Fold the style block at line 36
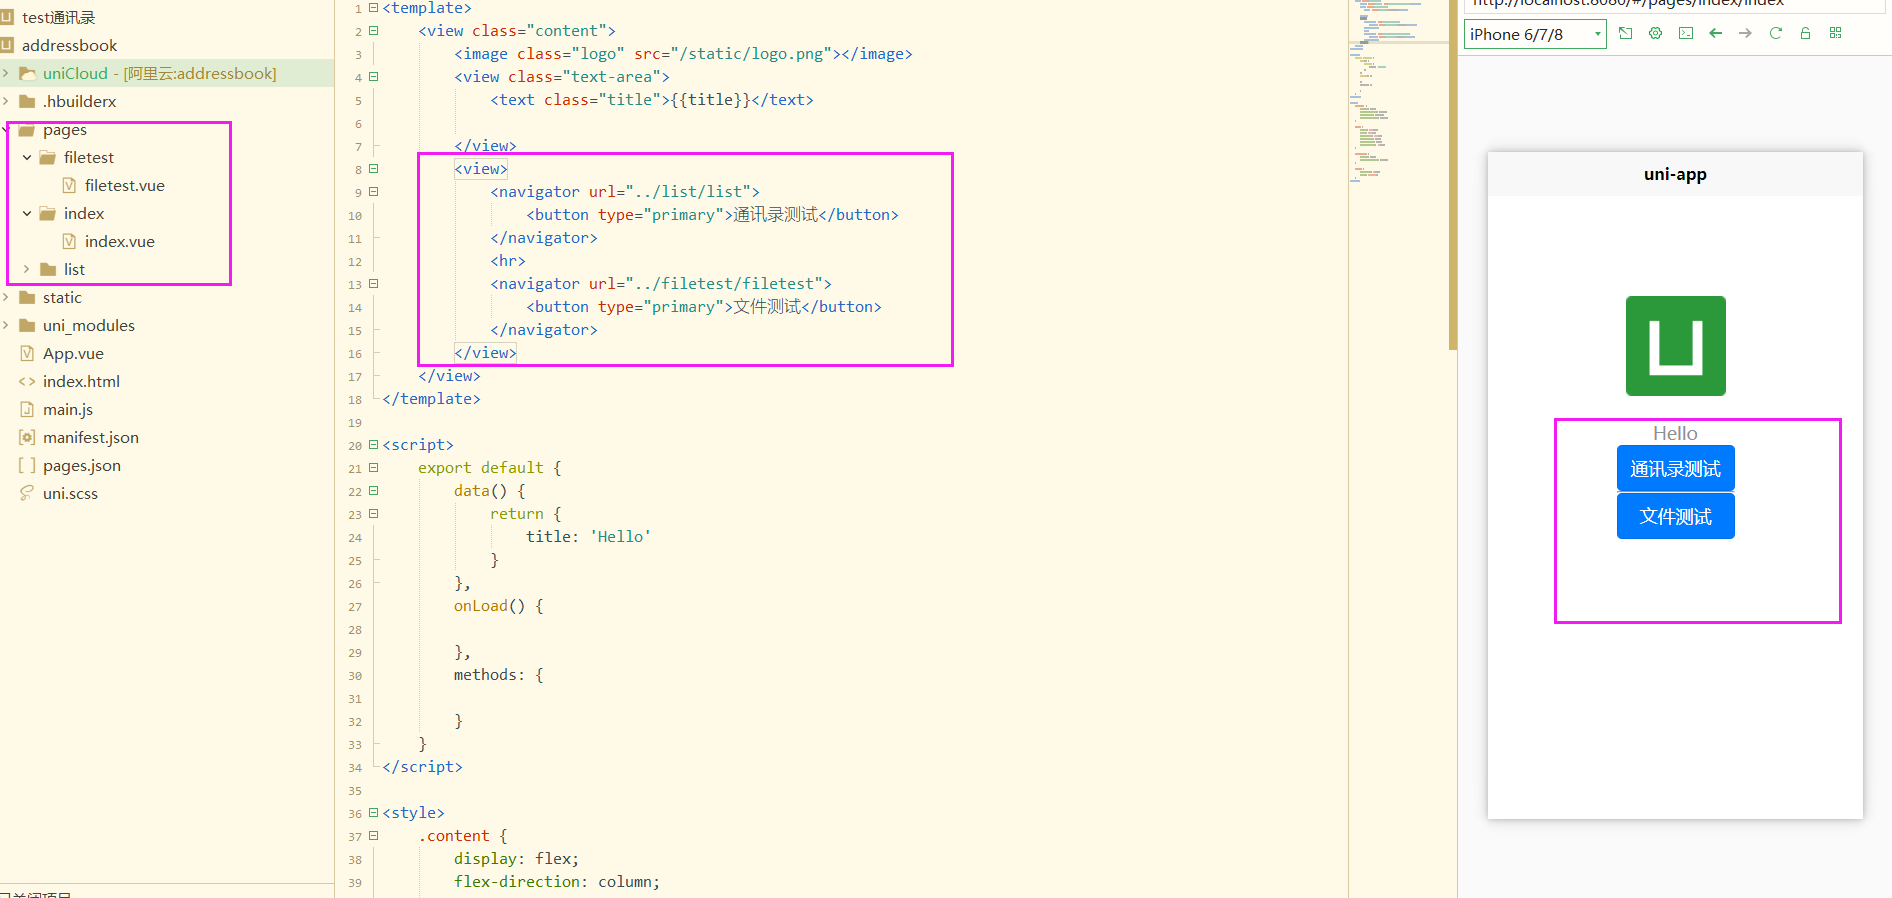The image size is (1892, 898). (x=374, y=812)
